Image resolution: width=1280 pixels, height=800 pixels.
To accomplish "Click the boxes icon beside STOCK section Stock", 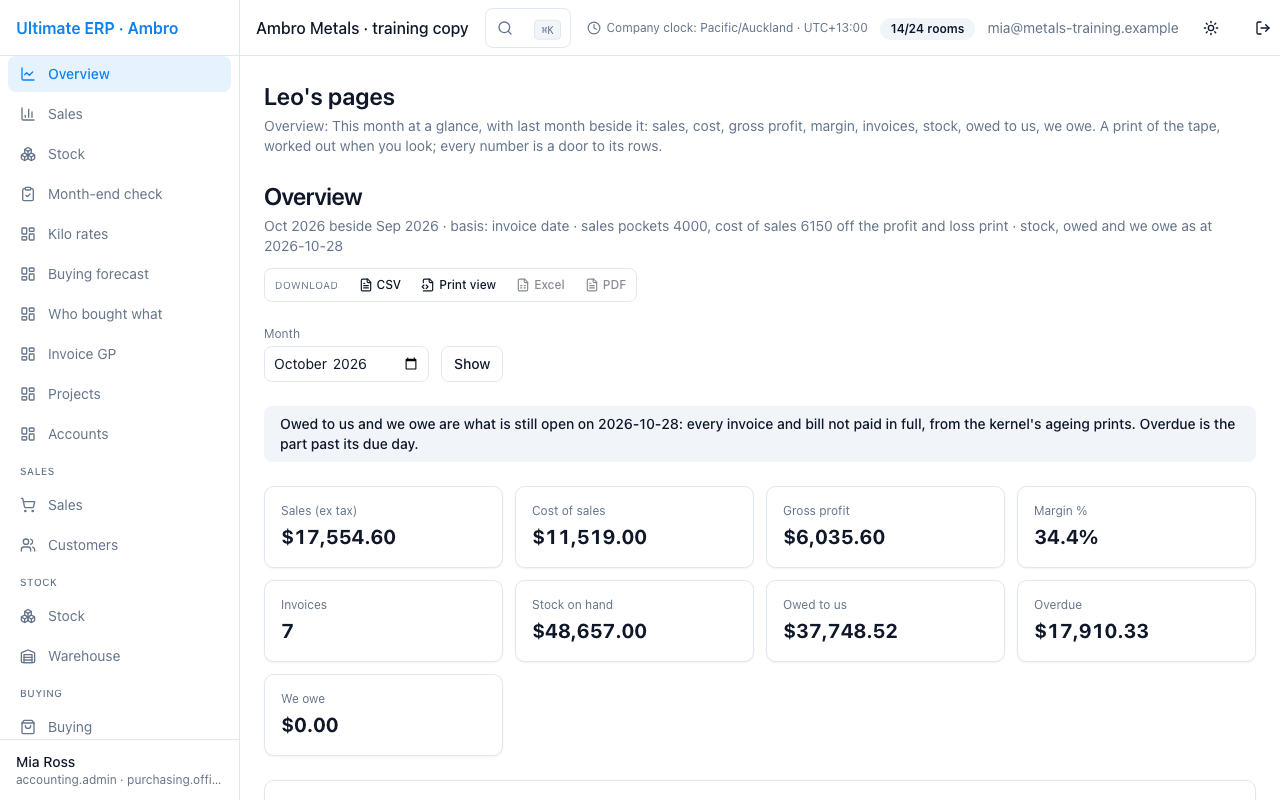I will pyautogui.click(x=28, y=616).
